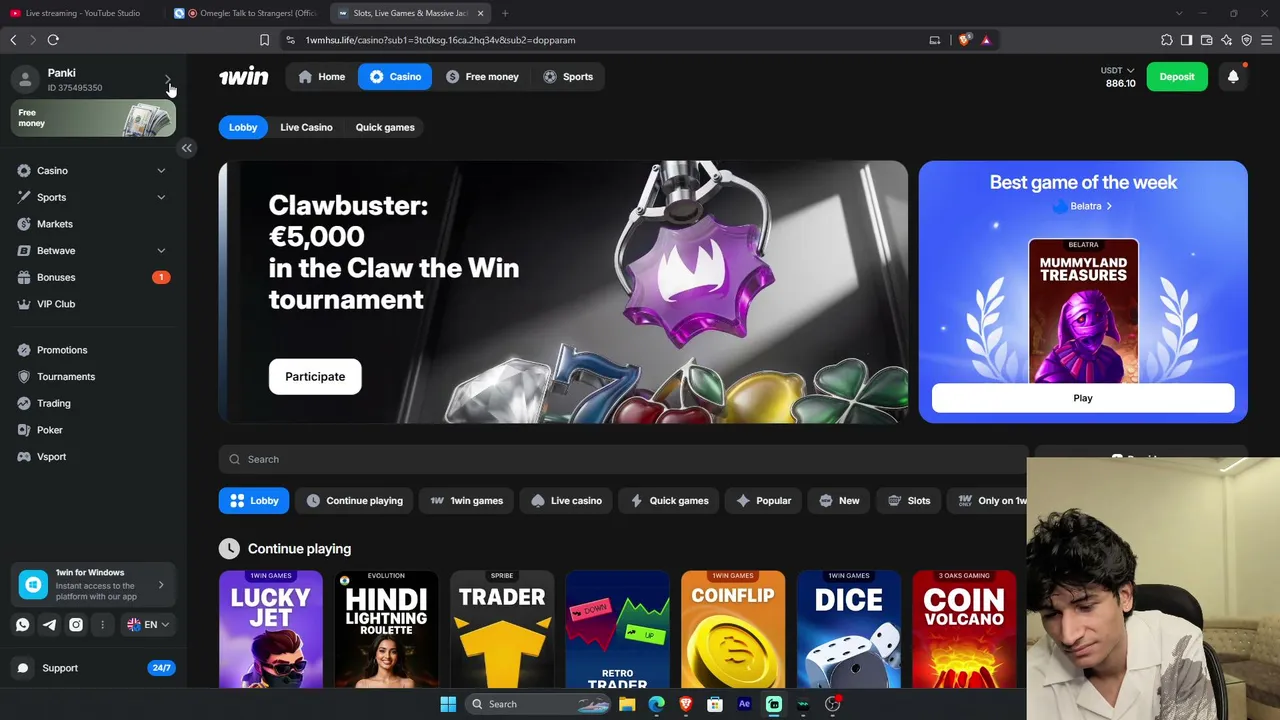Click the 1win logo

(x=243, y=77)
